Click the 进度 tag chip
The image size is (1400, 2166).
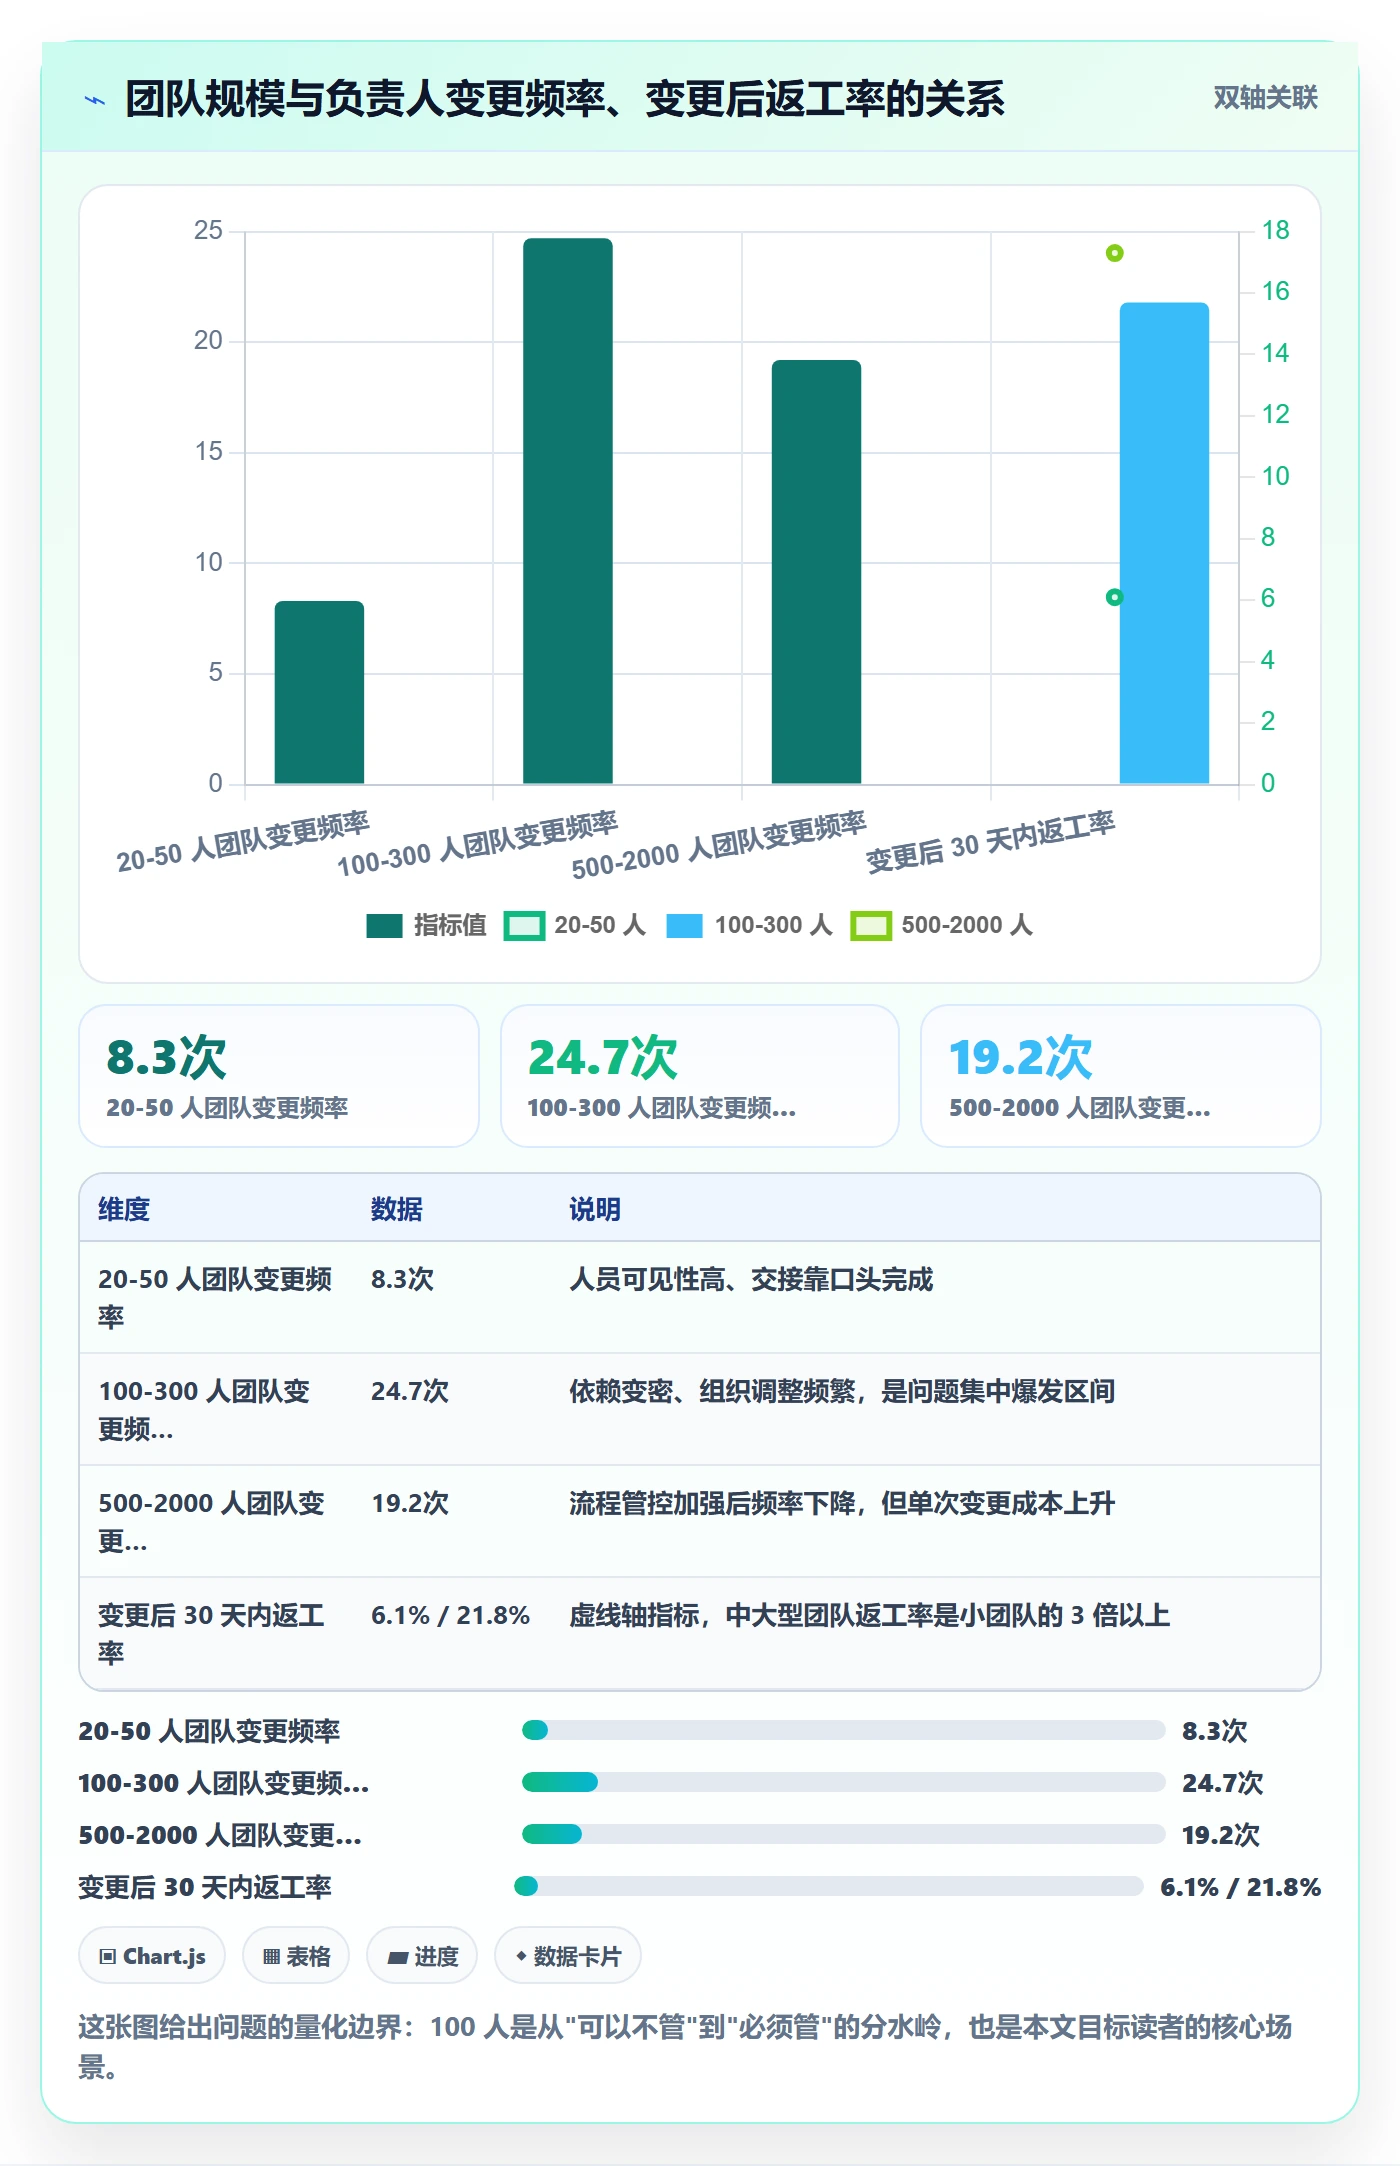pos(422,1956)
